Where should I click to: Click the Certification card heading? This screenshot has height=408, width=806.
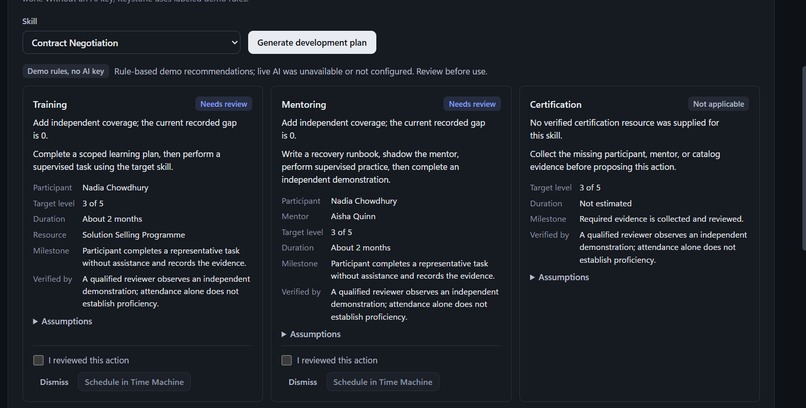[x=556, y=104]
